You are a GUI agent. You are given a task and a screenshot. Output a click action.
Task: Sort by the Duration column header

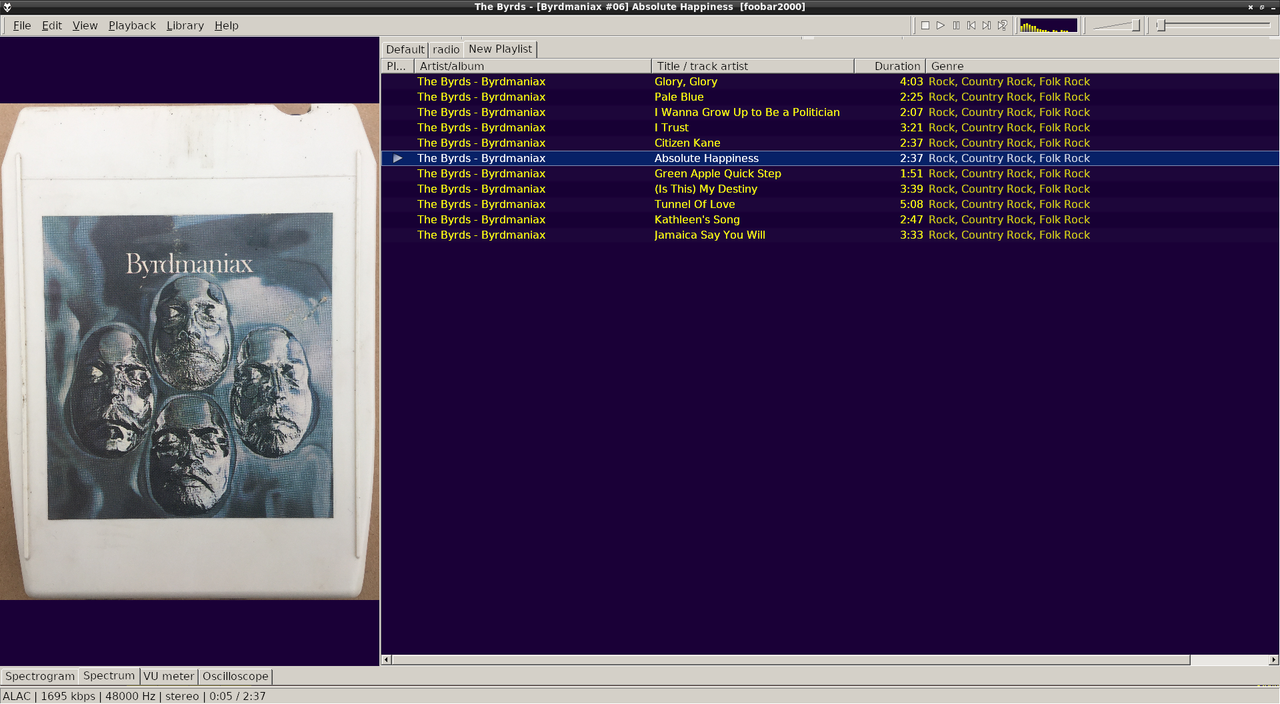tap(890, 66)
